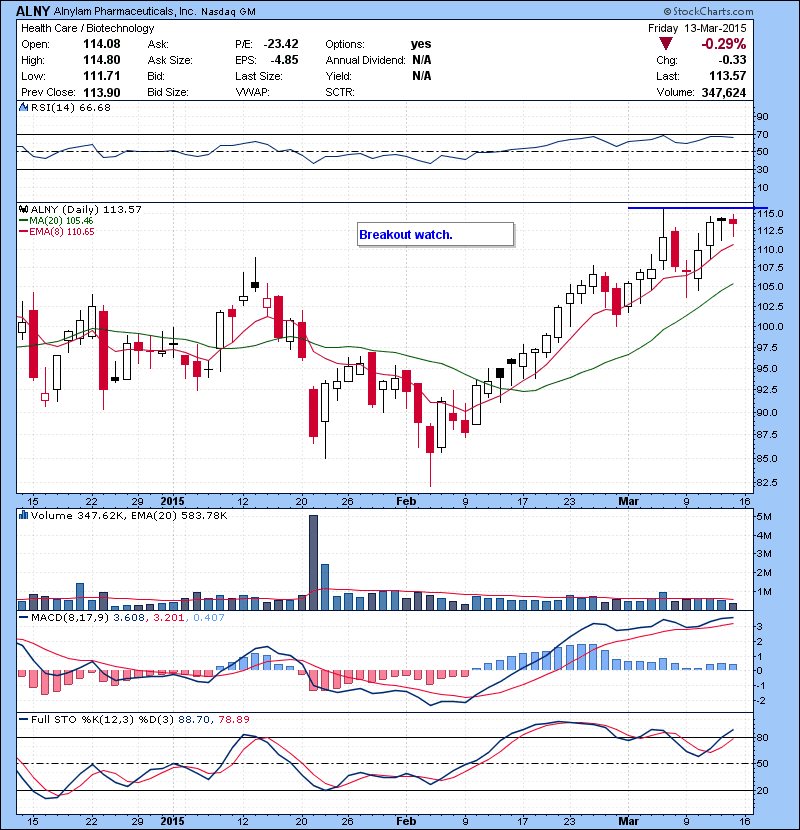Viewport: 800px width, 830px height.
Task: Click the SCTR field label
Action: point(340,92)
